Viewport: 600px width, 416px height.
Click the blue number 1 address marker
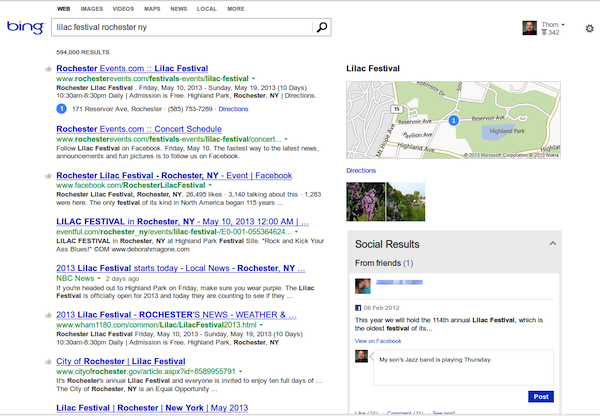click(62, 109)
